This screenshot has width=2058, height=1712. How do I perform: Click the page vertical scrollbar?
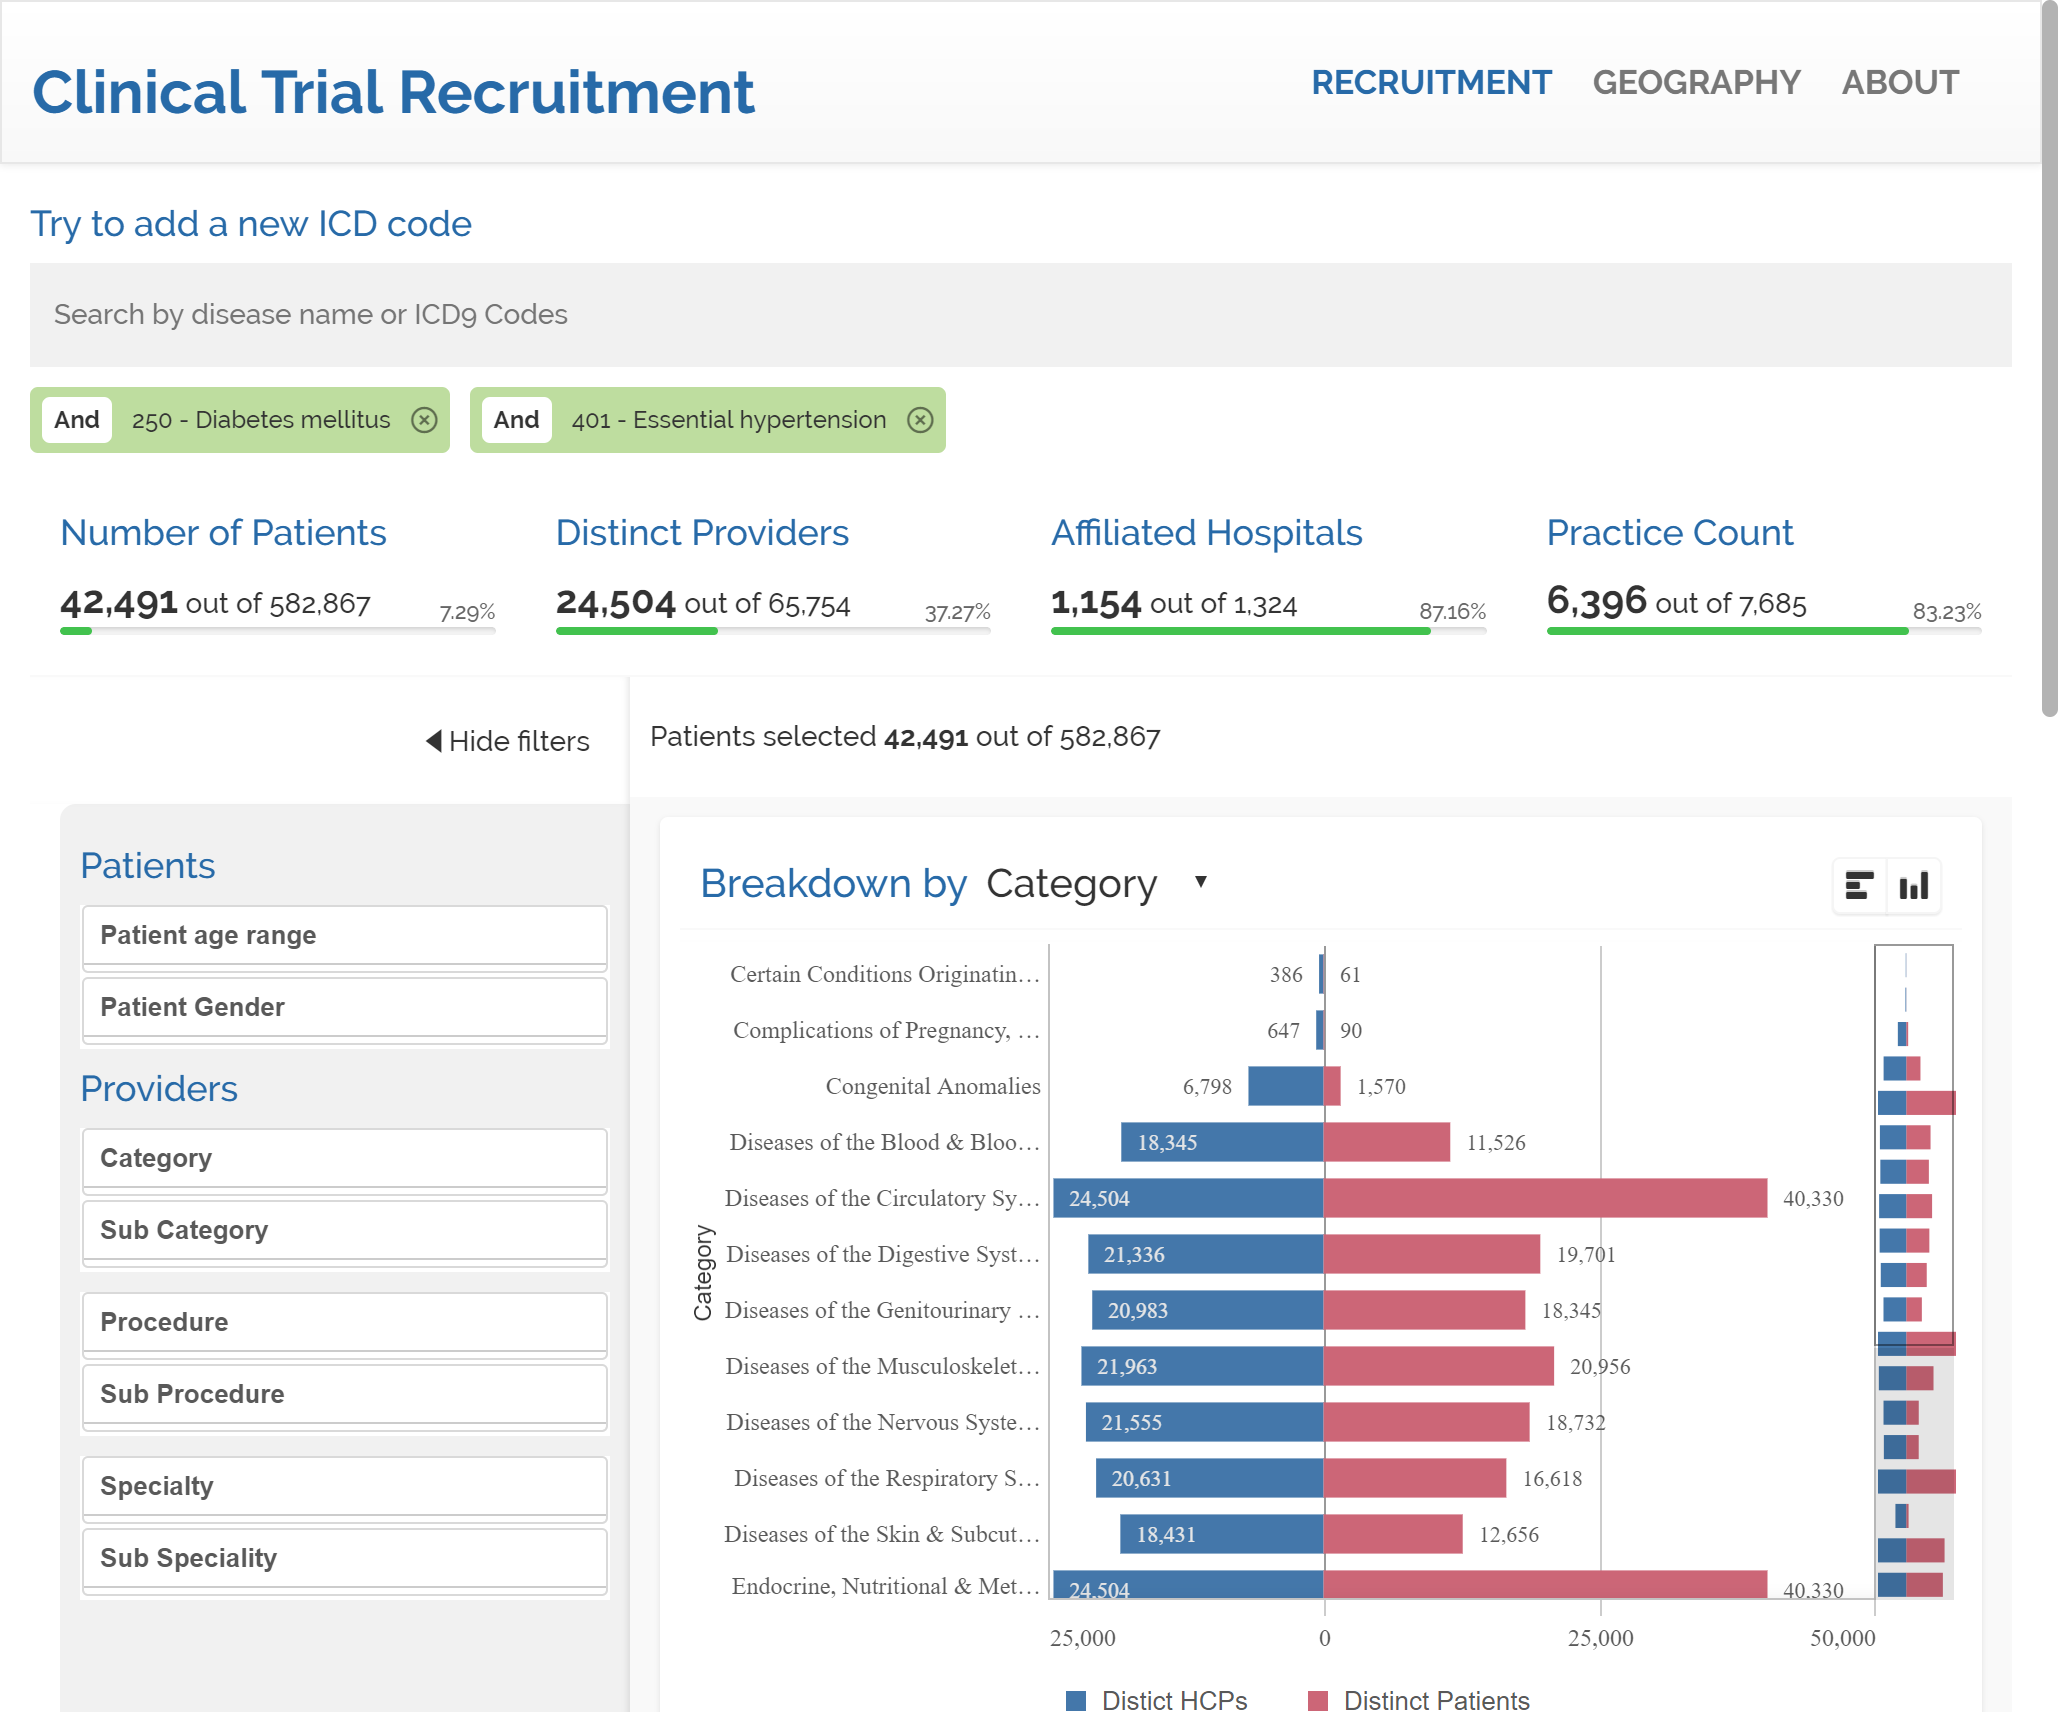click(2049, 360)
